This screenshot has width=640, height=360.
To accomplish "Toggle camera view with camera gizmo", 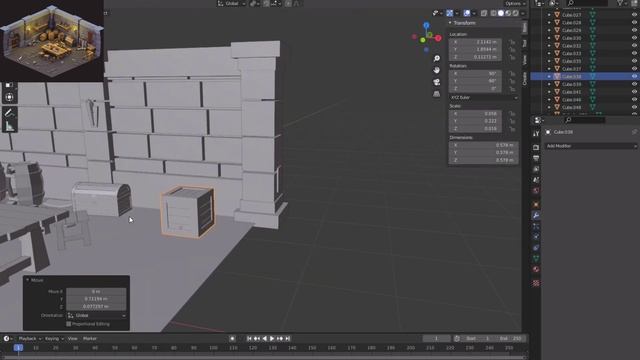I will 436,82.
